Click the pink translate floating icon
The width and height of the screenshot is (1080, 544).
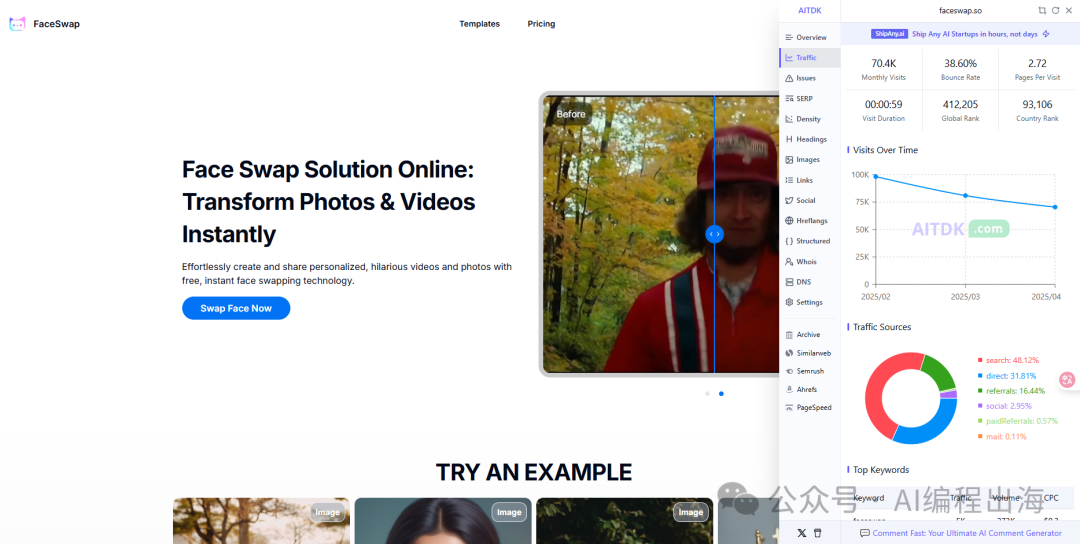pos(1067,380)
